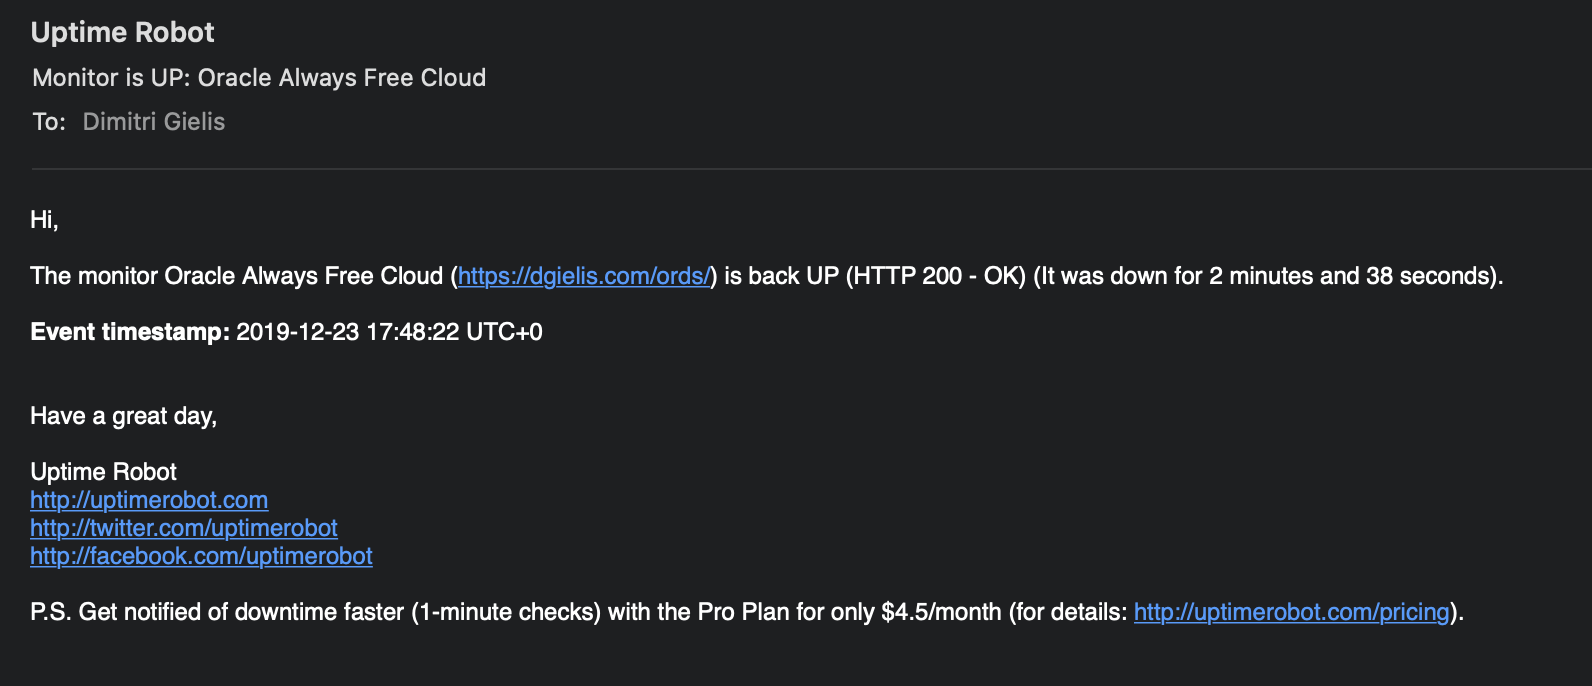Visit the http://uptimerobot.com signature link
Viewport: 1592px width, 686px height.
pyautogui.click(x=149, y=500)
